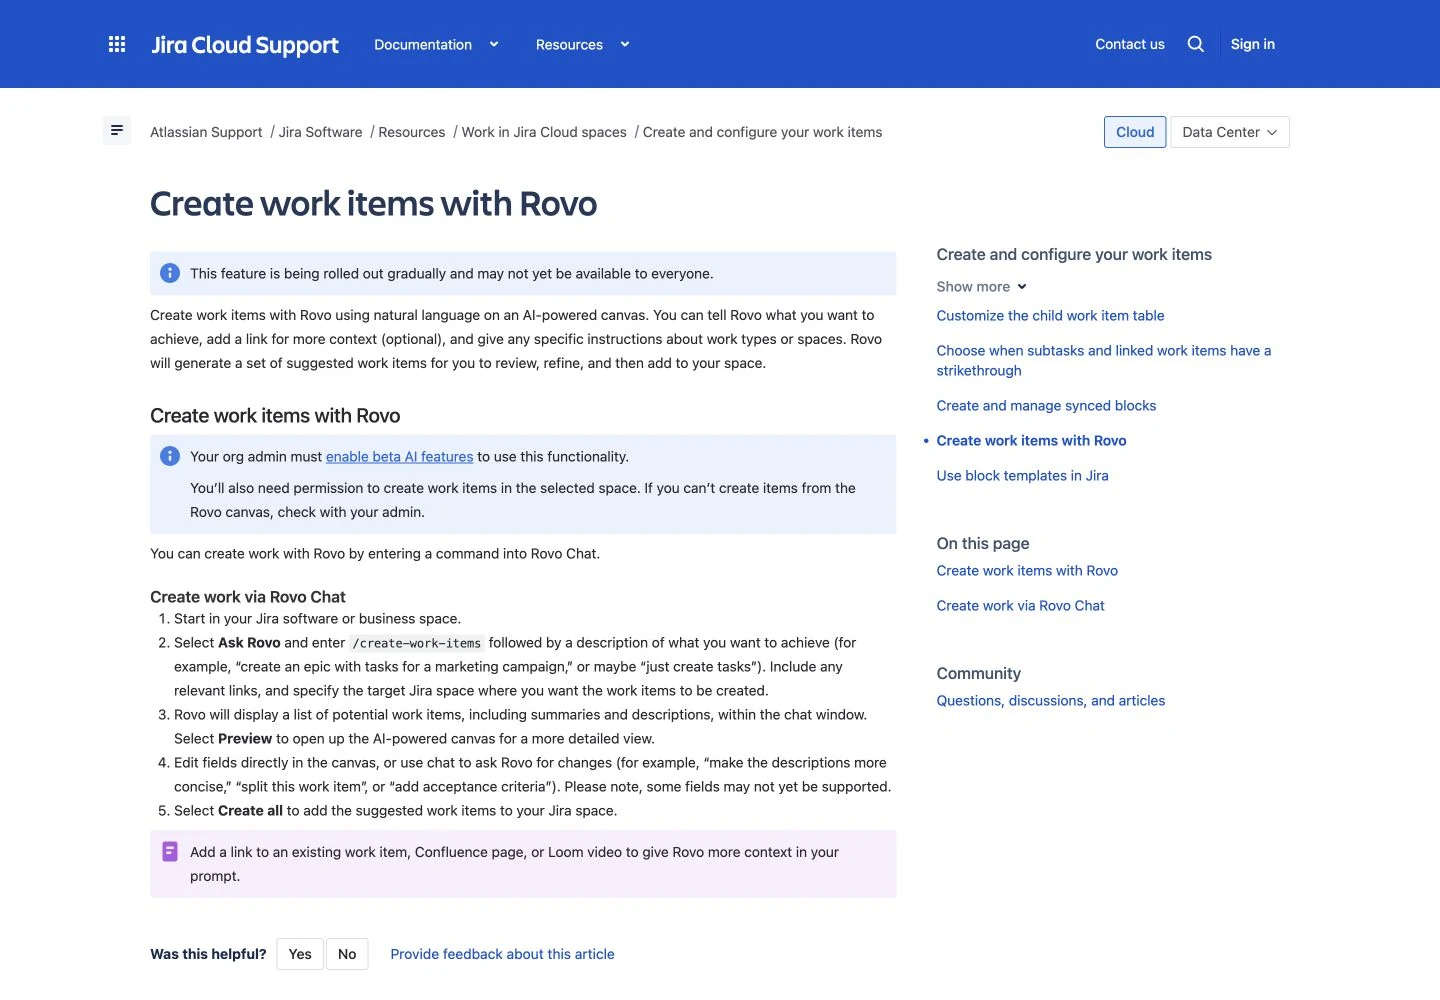This screenshot has width=1440, height=1000.
Task: Open Work in Jira Cloud spaces breadcrumb
Action: pyautogui.click(x=544, y=132)
